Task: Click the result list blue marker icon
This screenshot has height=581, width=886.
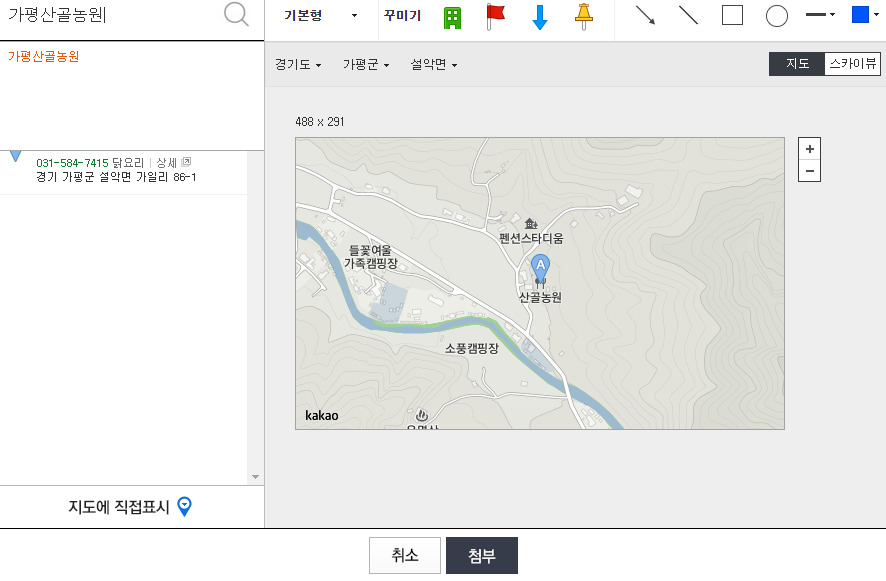Action: click(16, 157)
